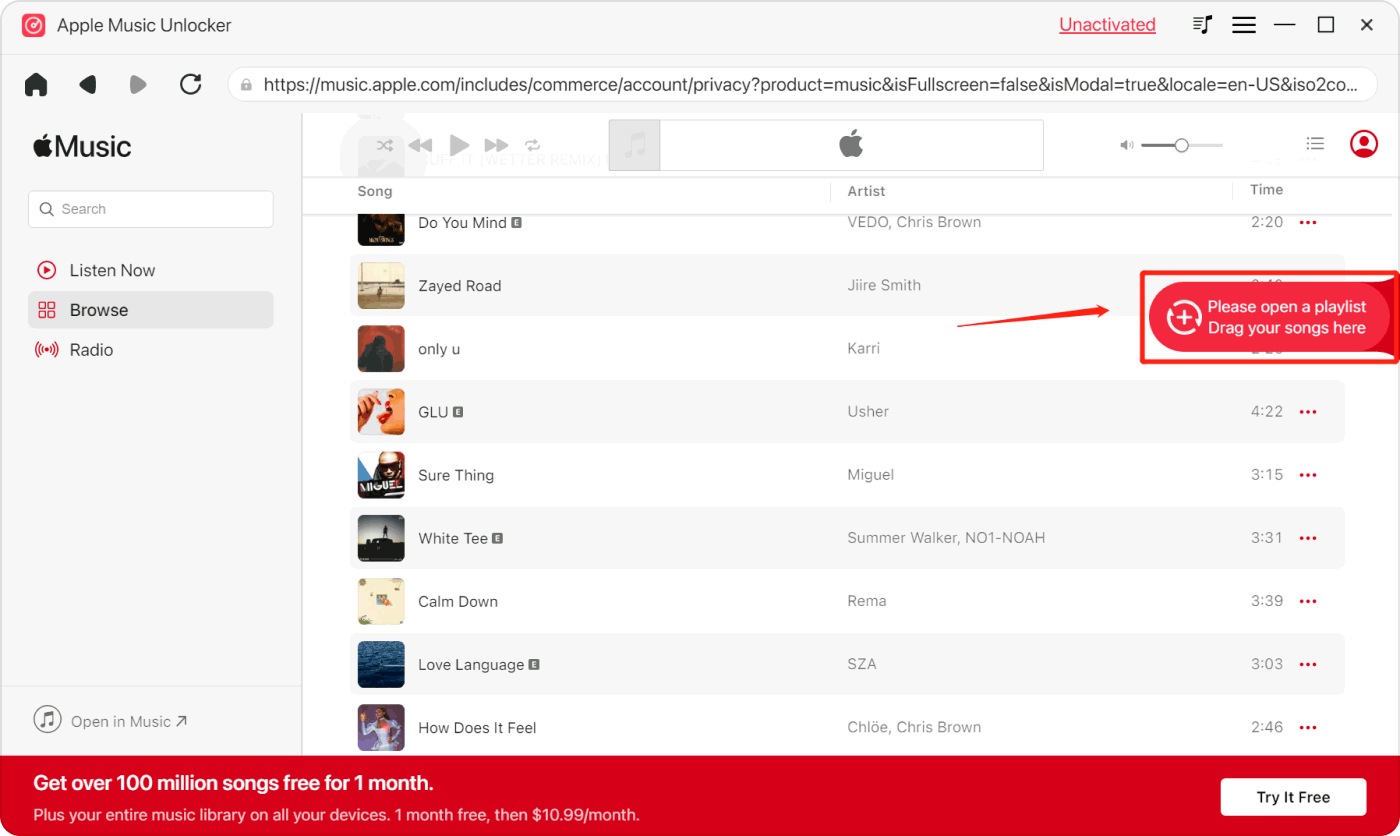Screen dimensions: 1400x836
Task: Click the Song column header
Action: [375, 191]
